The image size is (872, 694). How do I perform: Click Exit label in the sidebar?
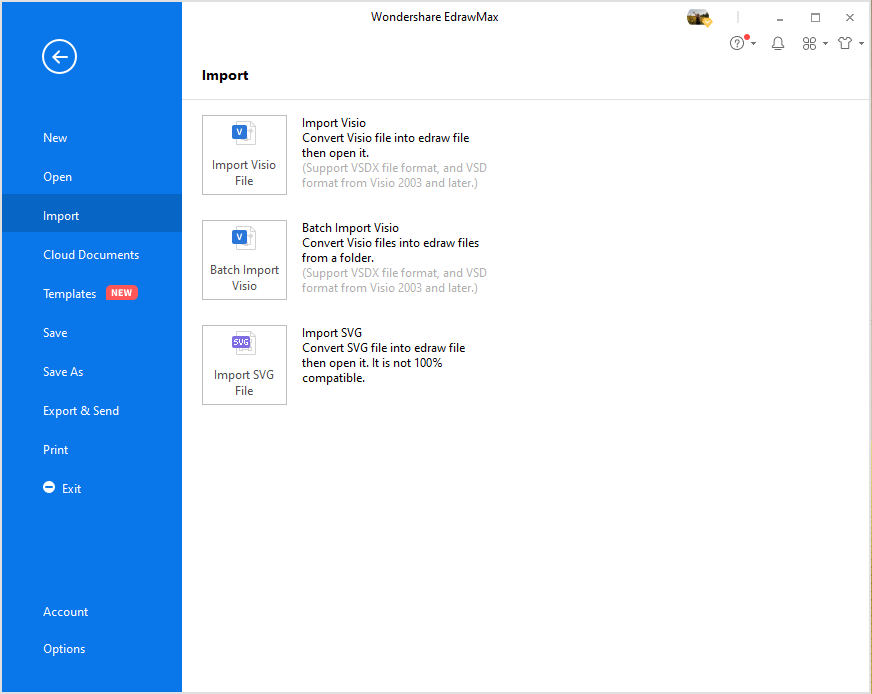pos(72,489)
